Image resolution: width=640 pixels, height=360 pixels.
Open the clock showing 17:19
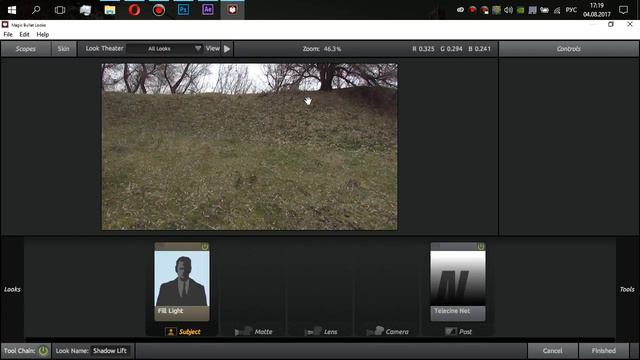pyautogui.click(x=597, y=10)
